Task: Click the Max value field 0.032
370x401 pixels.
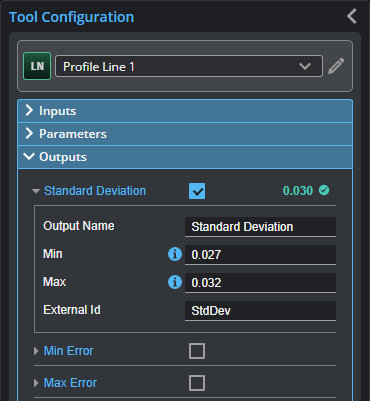Action: 260,283
